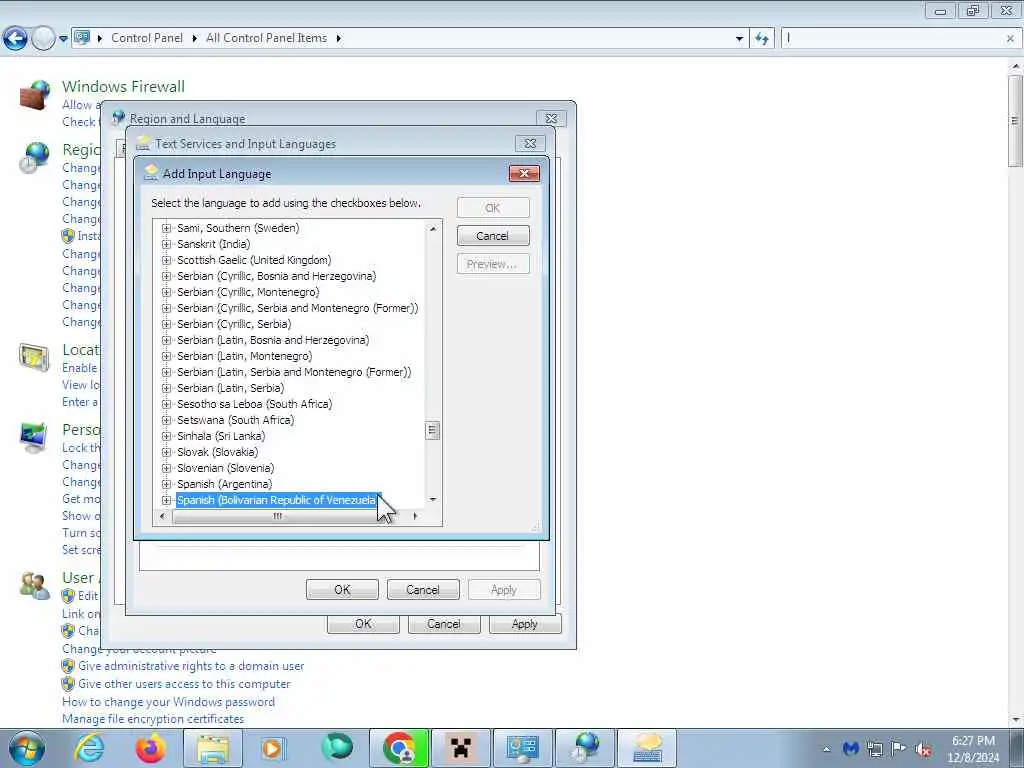
Task: Close the Add Input Language dialog
Action: click(524, 174)
